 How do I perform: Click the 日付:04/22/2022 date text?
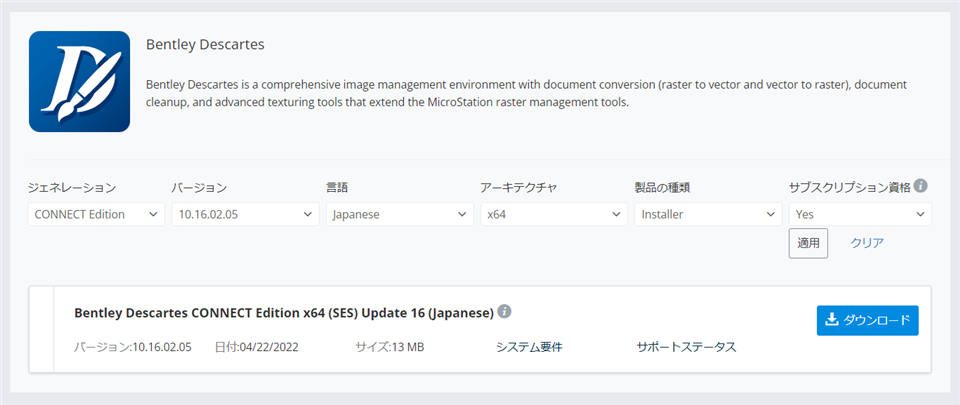(256, 347)
